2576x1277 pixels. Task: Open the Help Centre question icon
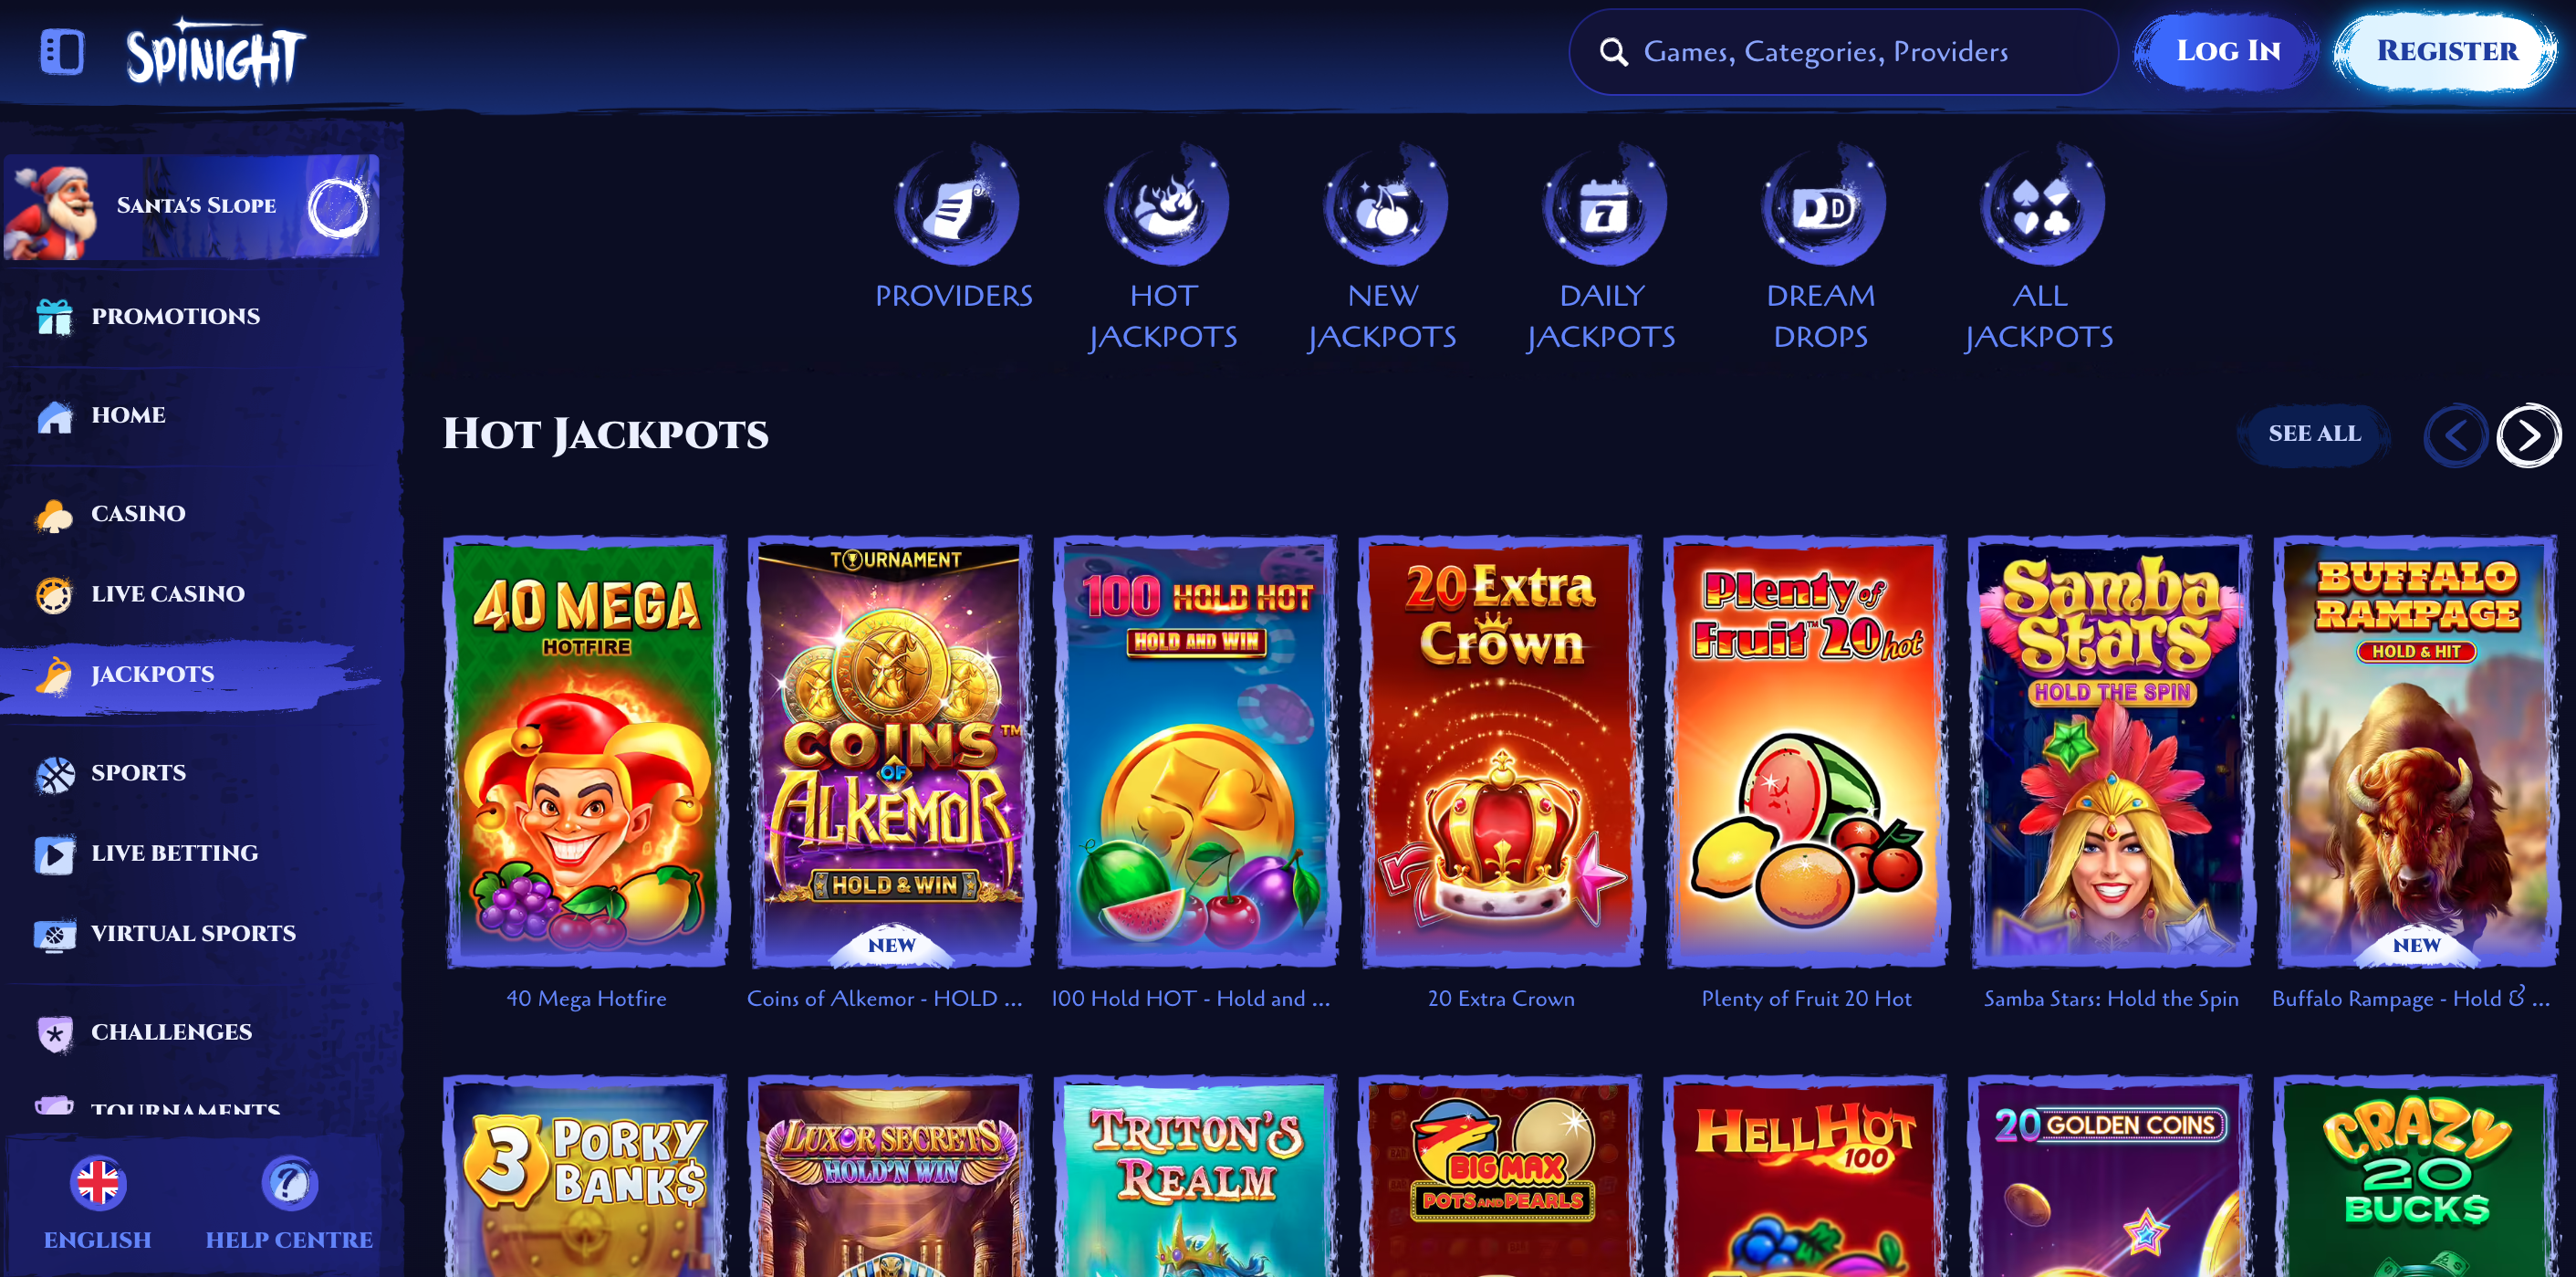click(289, 1183)
